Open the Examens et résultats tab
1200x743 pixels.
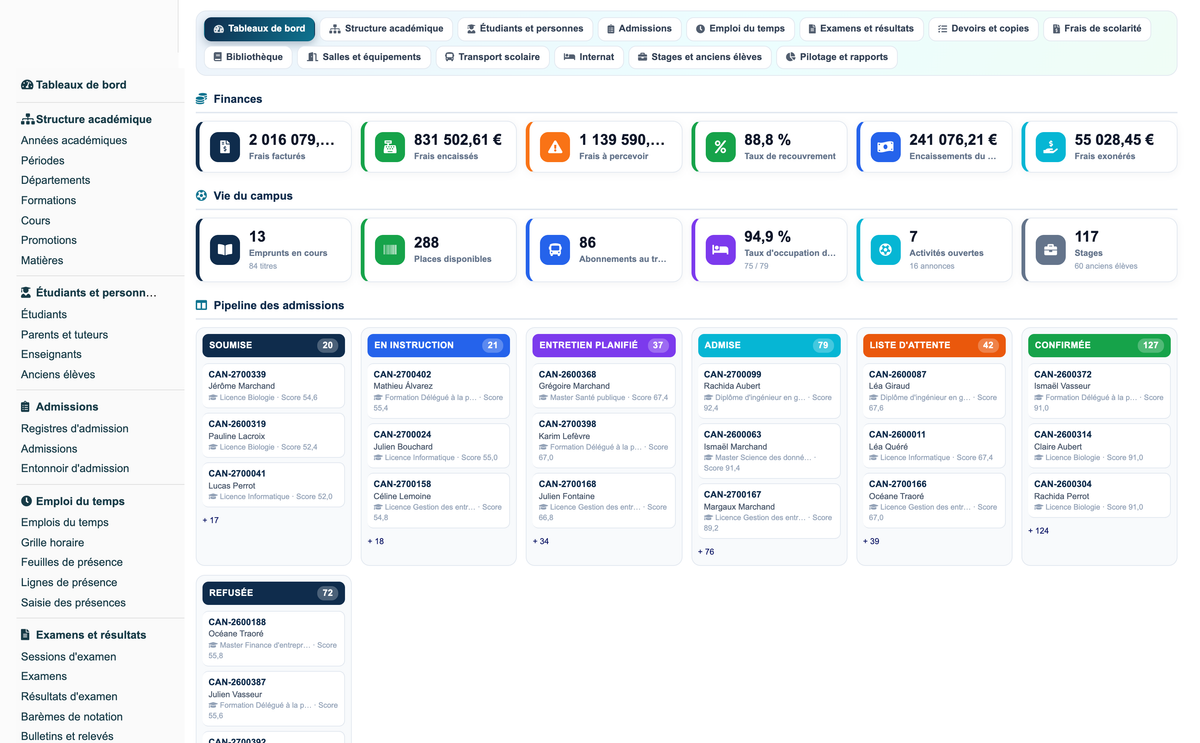[861, 29]
